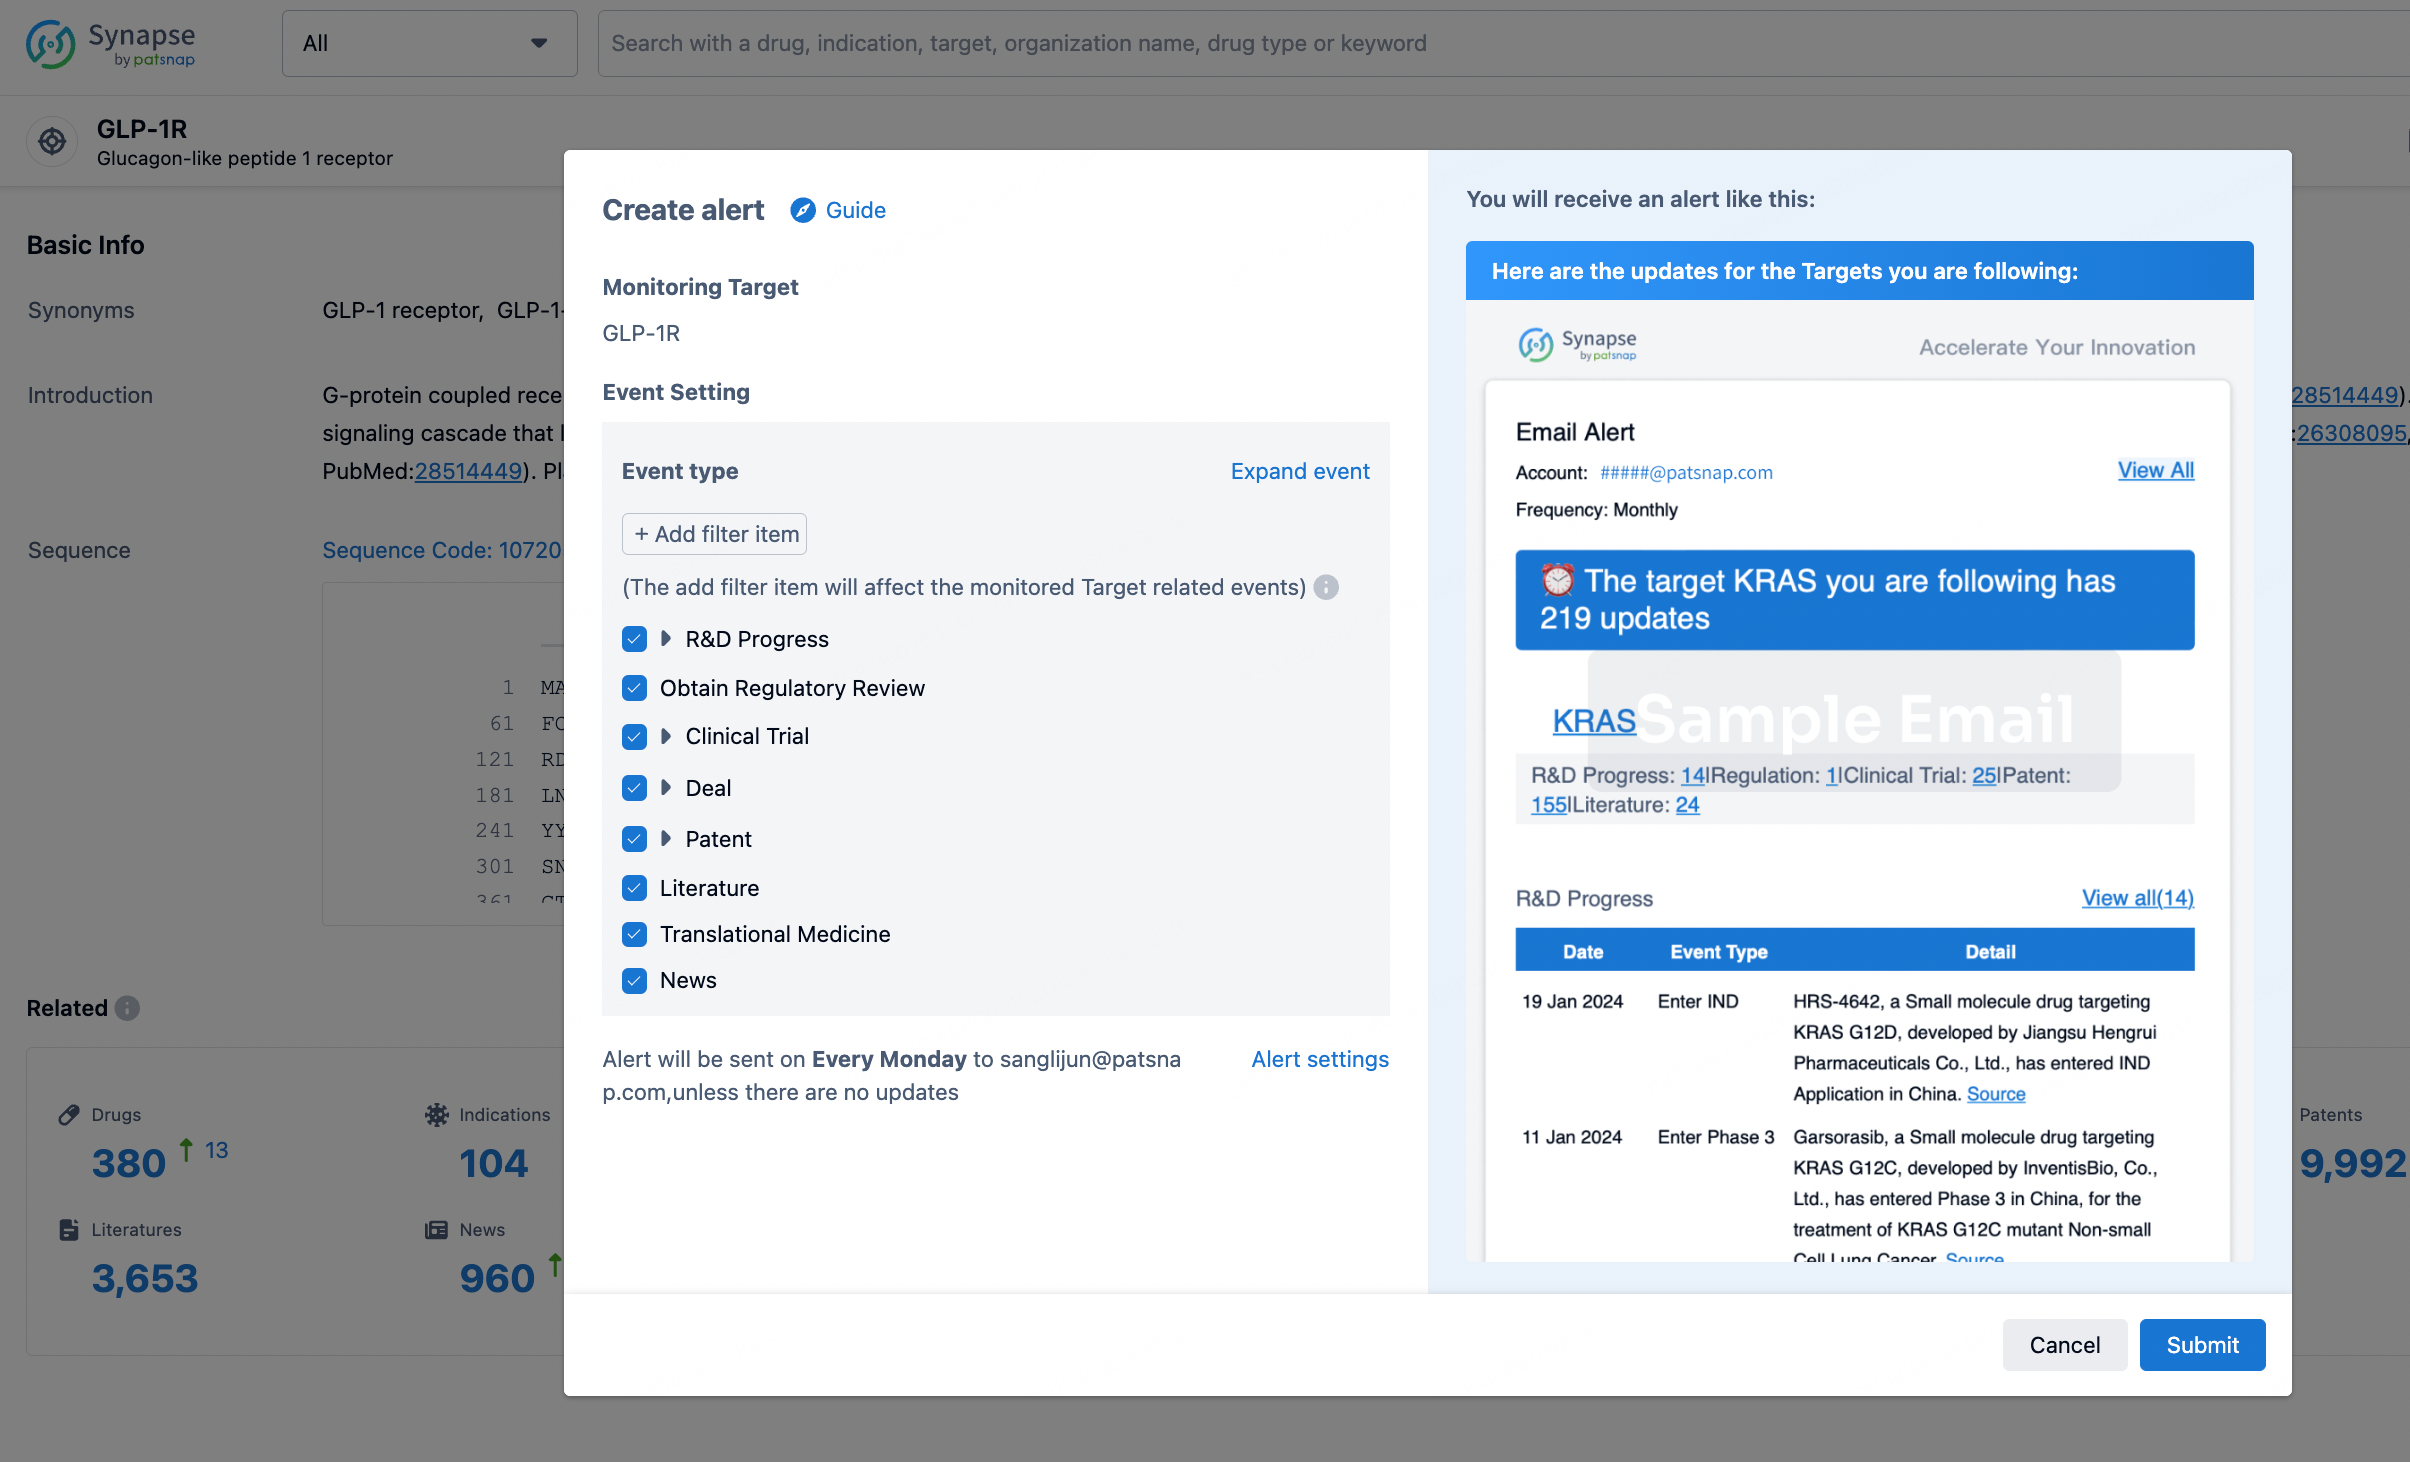Click the Cancel button
The image size is (2410, 1462).
[2064, 1345]
